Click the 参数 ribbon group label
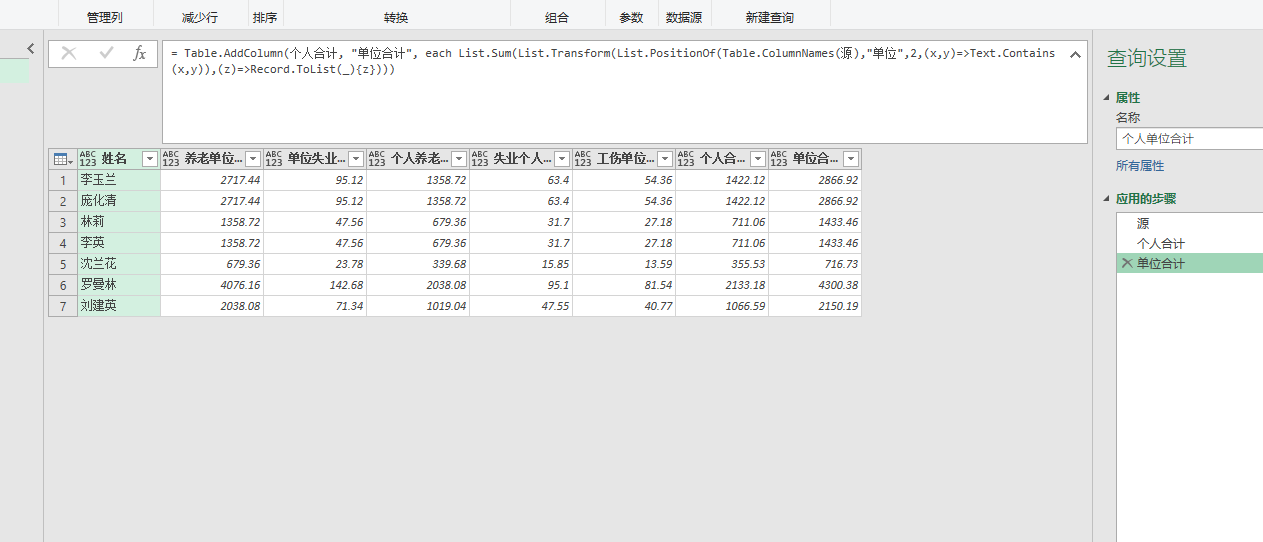This screenshot has height=542, width=1263. pos(631,18)
